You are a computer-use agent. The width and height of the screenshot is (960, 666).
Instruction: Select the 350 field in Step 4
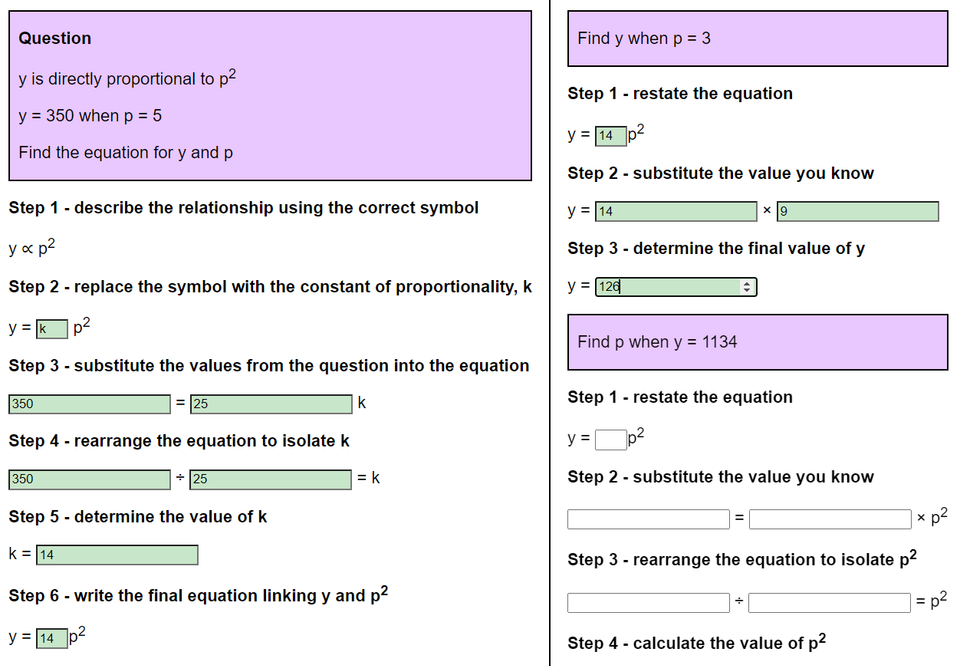(x=88, y=479)
